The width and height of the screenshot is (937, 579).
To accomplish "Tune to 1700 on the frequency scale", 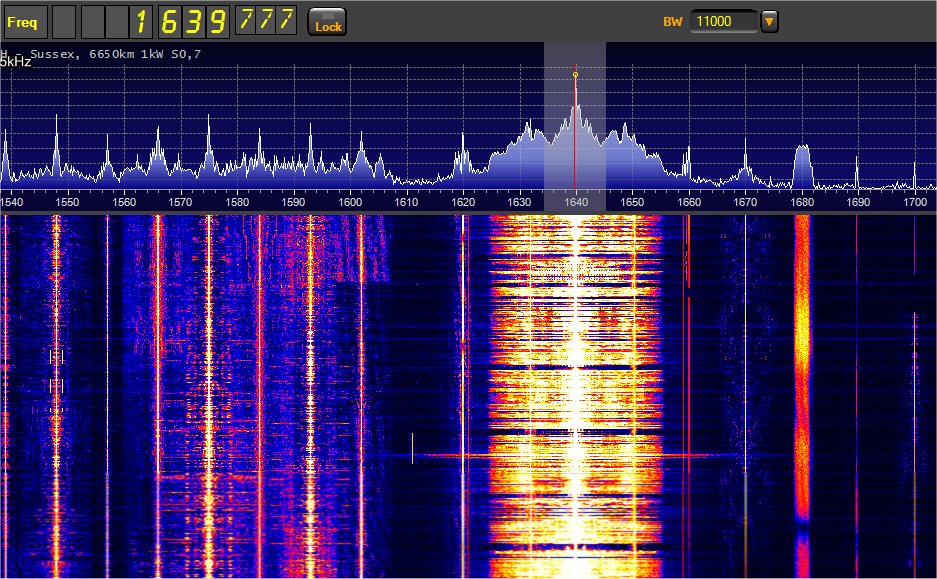I will (914, 202).
